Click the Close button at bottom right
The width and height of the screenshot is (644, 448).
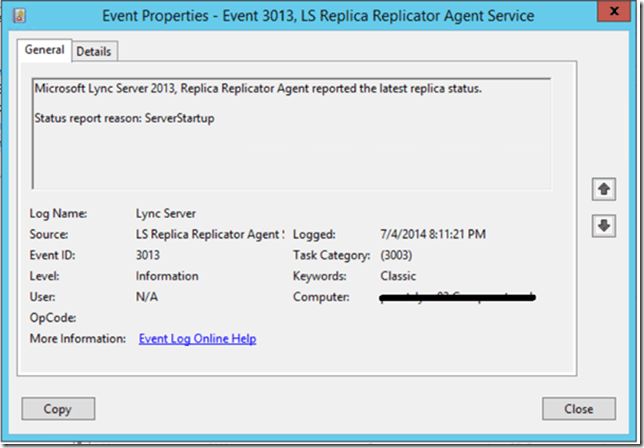[x=578, y=408]
